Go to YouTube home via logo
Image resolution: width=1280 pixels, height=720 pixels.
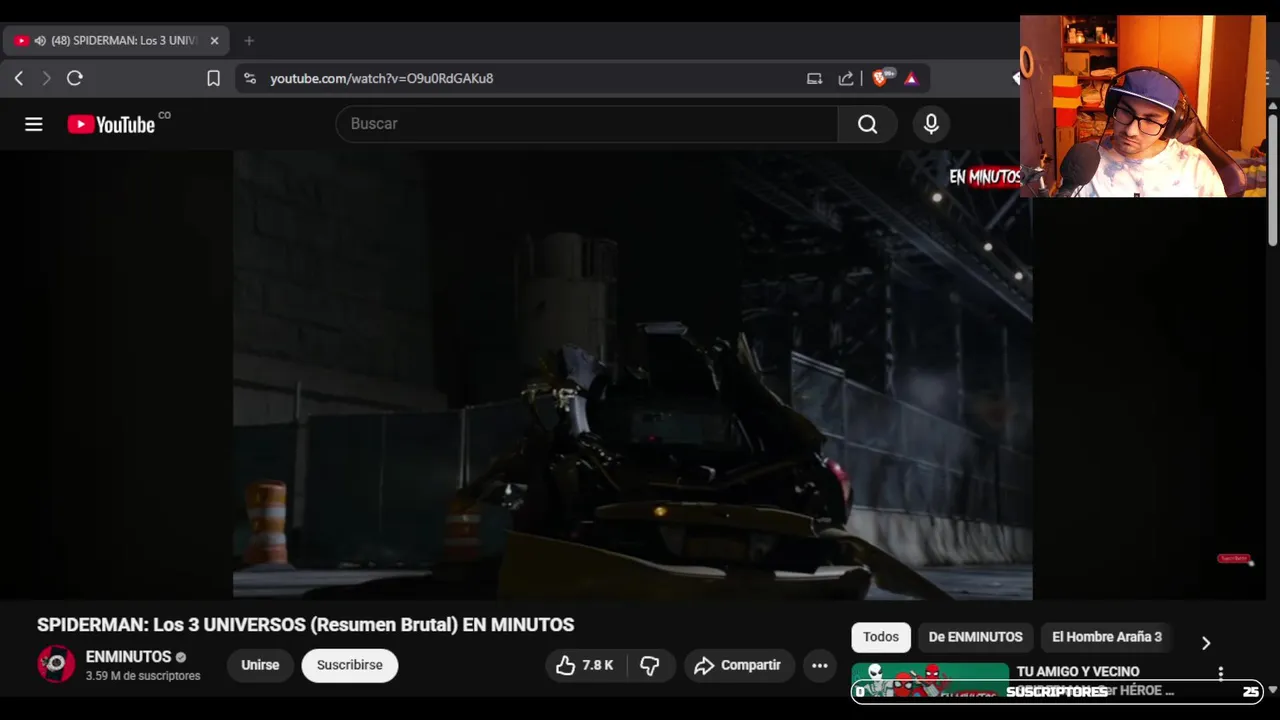(111, 124)
